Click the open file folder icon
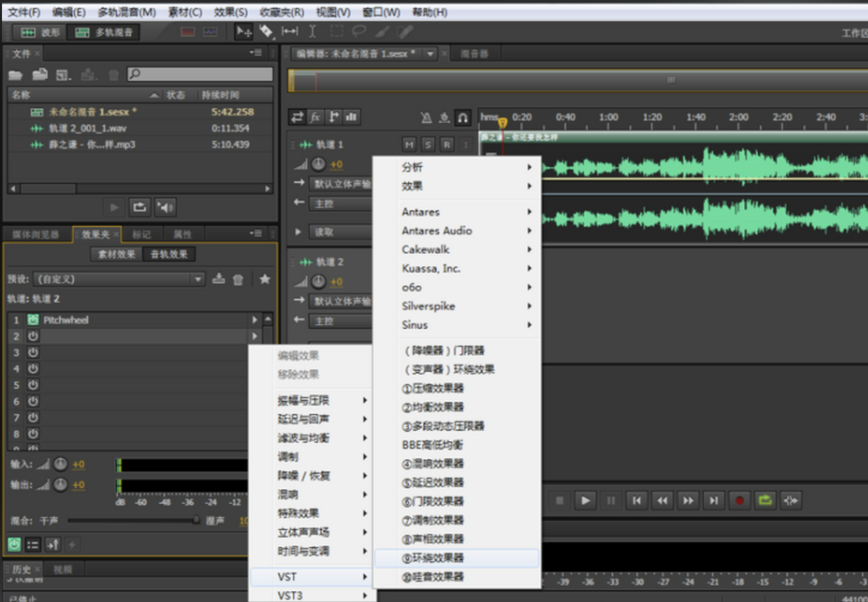 (16, 75)
